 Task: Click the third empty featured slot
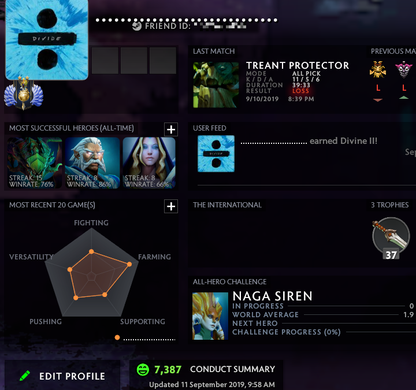163,60
